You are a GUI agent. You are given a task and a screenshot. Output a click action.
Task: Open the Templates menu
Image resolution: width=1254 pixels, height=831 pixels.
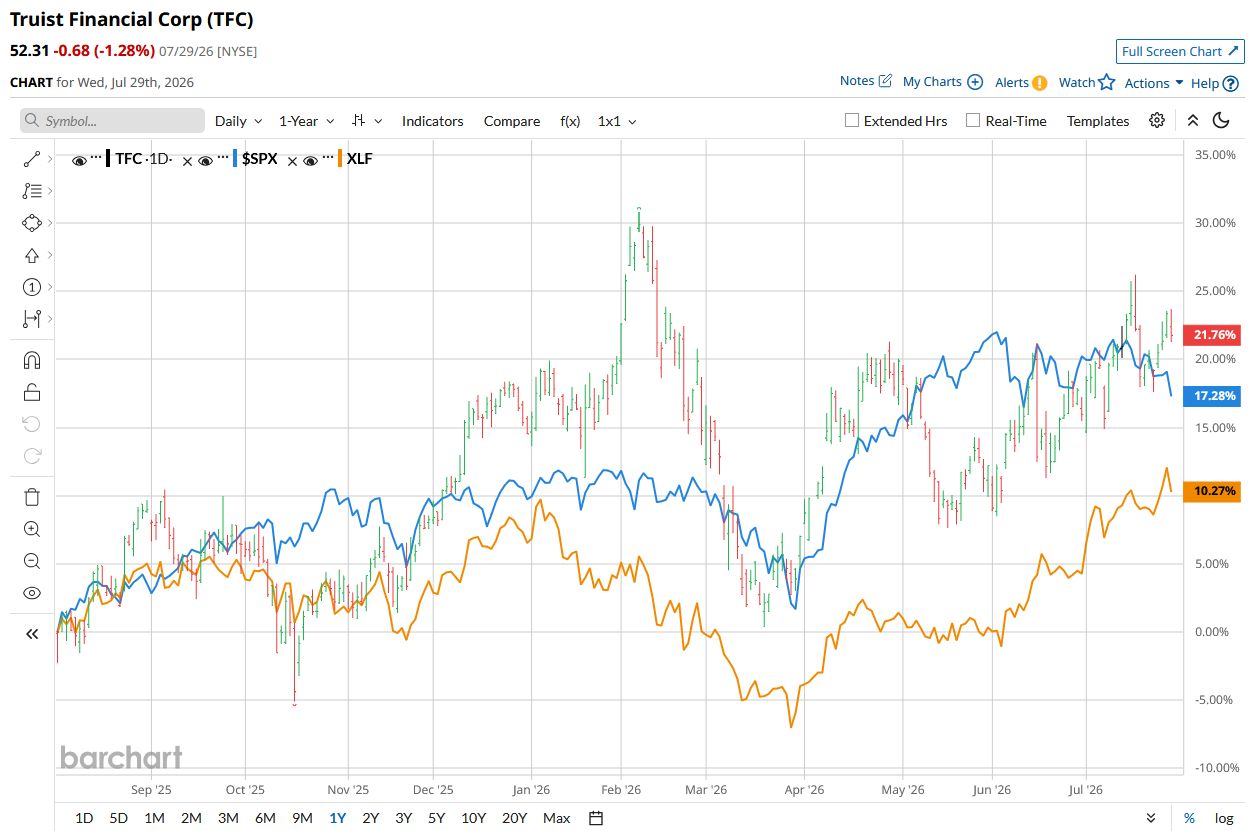1098,121
